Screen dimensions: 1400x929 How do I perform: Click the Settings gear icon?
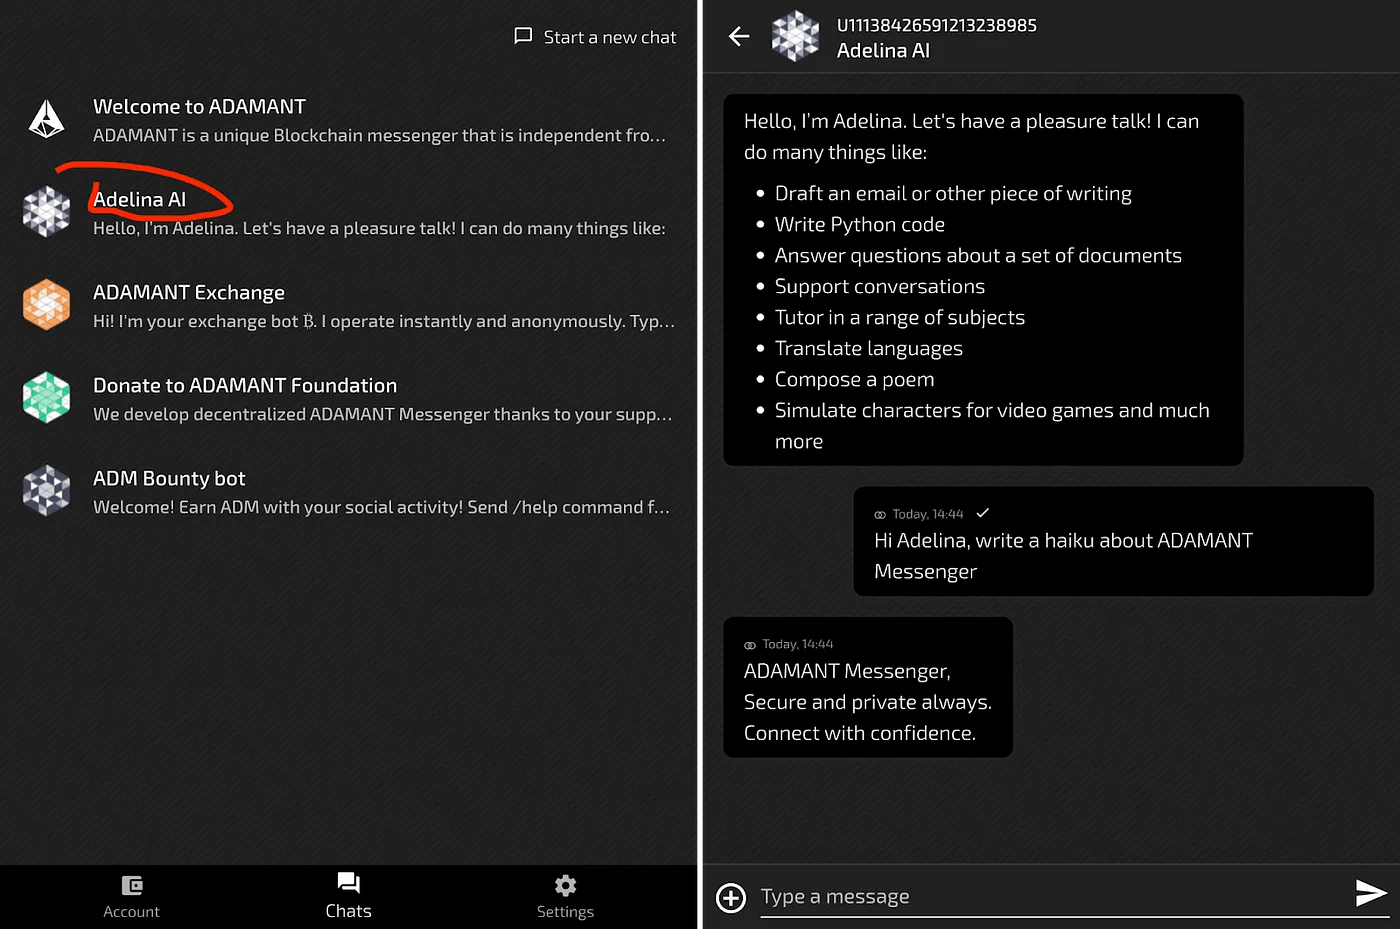click(x=565, y=885)
